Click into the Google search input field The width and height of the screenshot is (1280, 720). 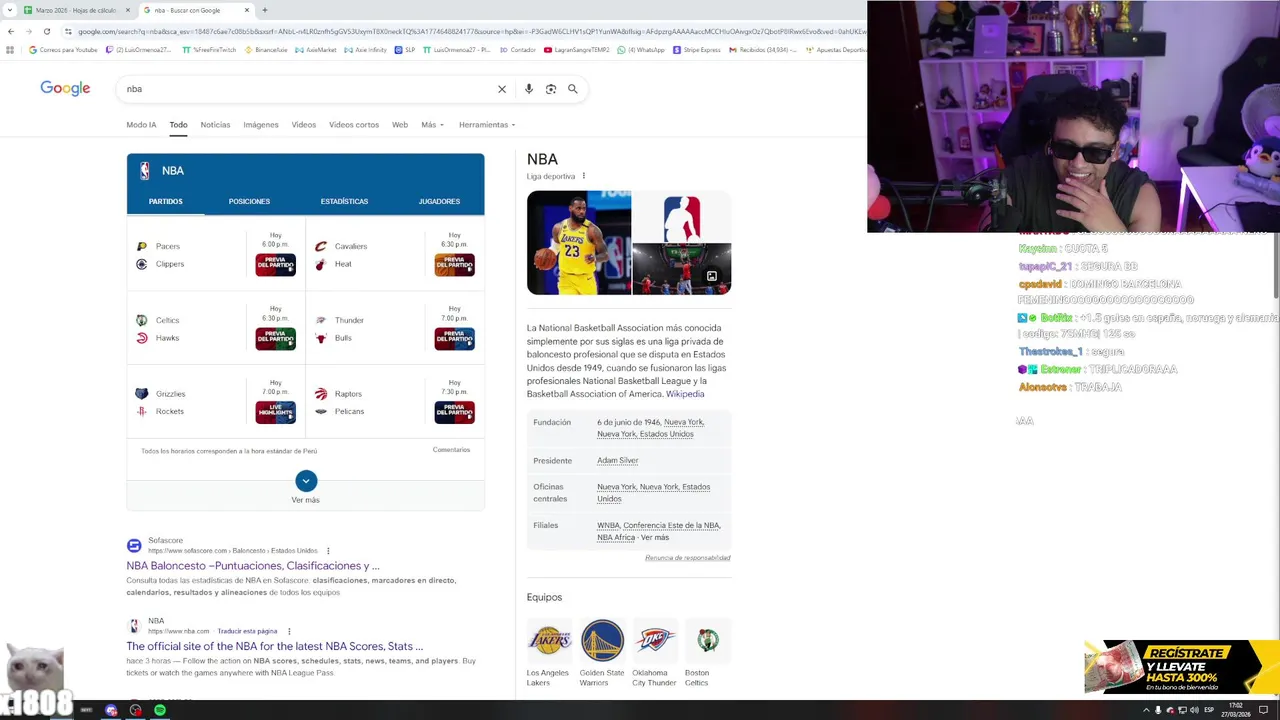[305, 89]
